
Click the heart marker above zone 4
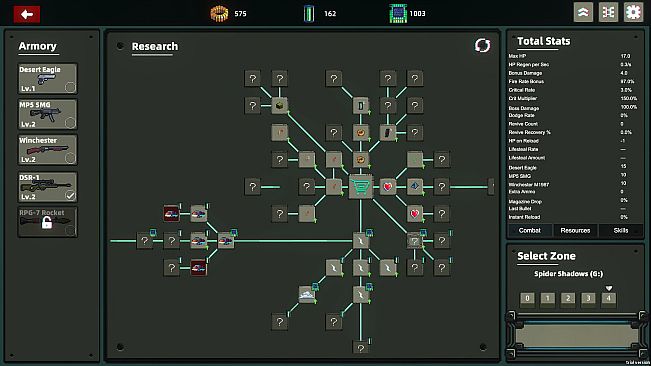[x=609, y=288]
